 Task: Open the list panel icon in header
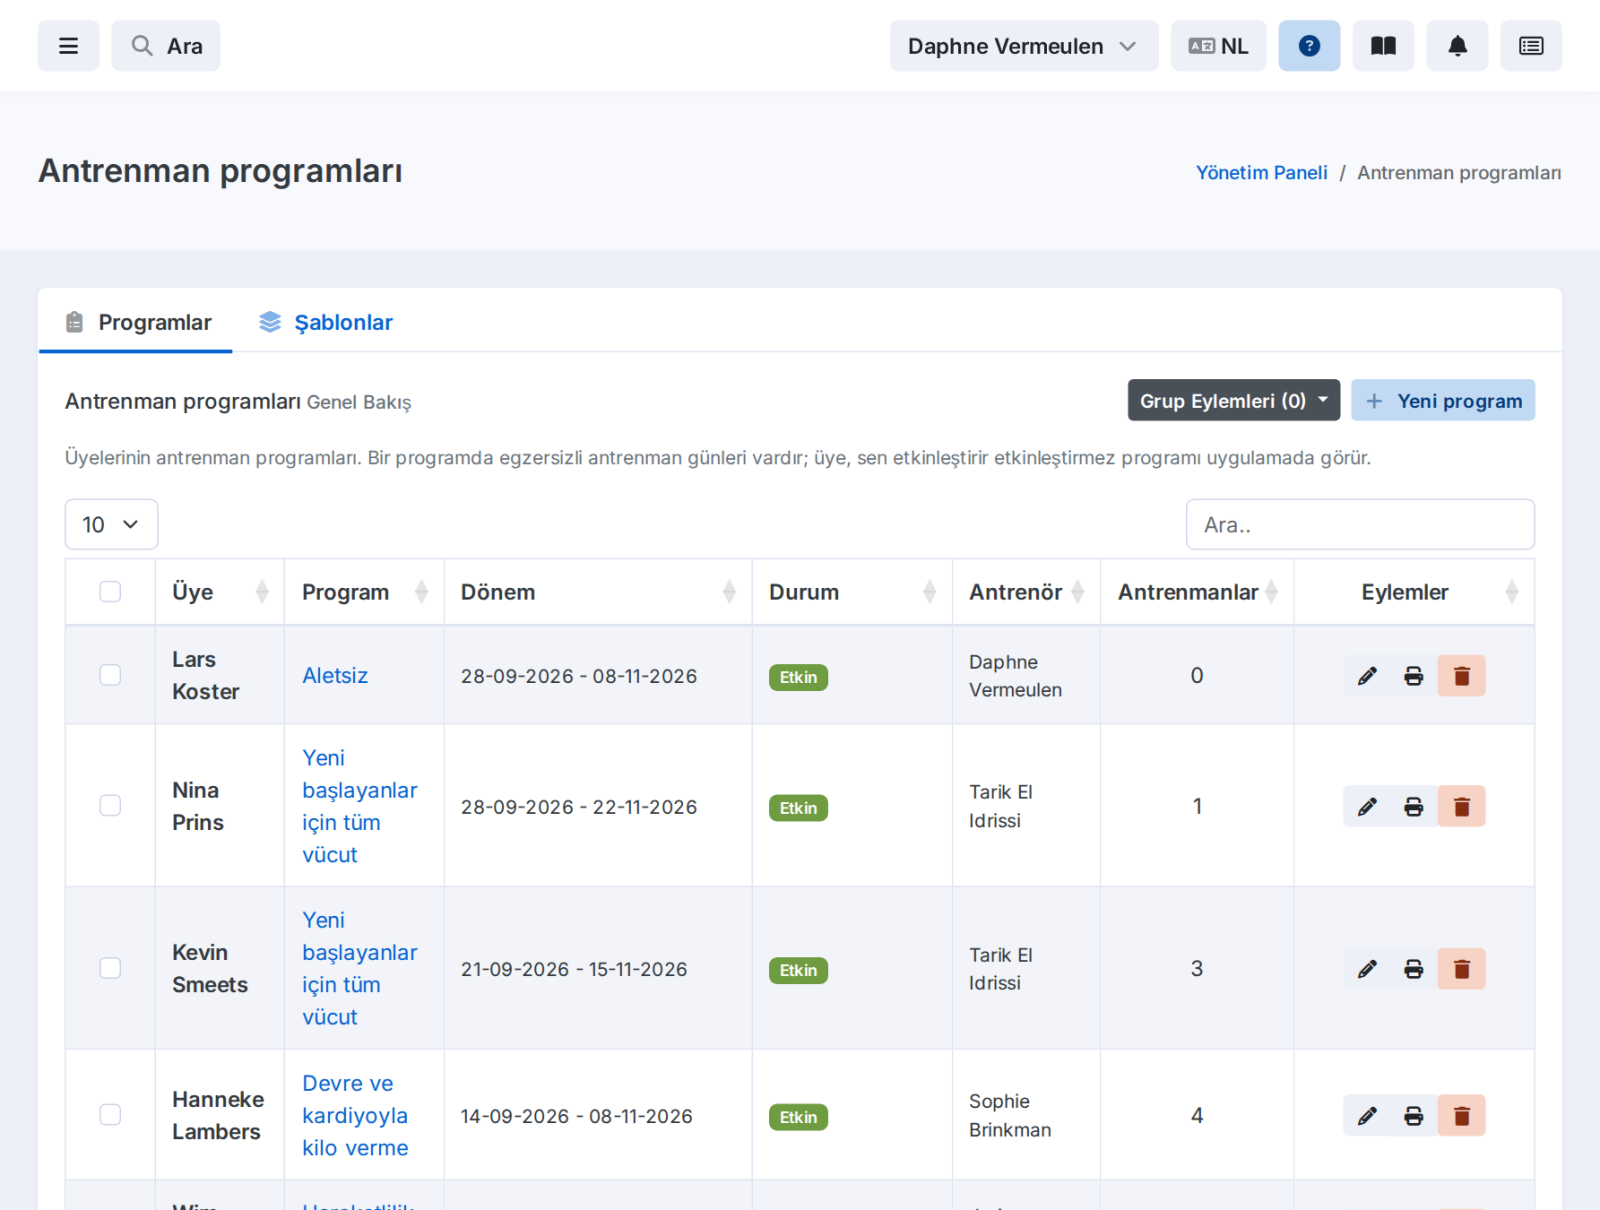tap(1531, 46)
